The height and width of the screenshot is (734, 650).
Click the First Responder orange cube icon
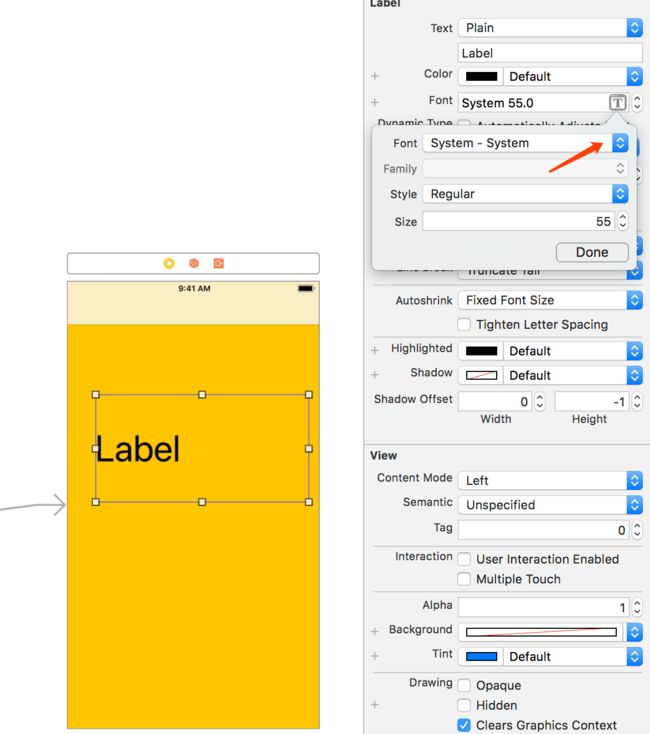click(194, 264)
